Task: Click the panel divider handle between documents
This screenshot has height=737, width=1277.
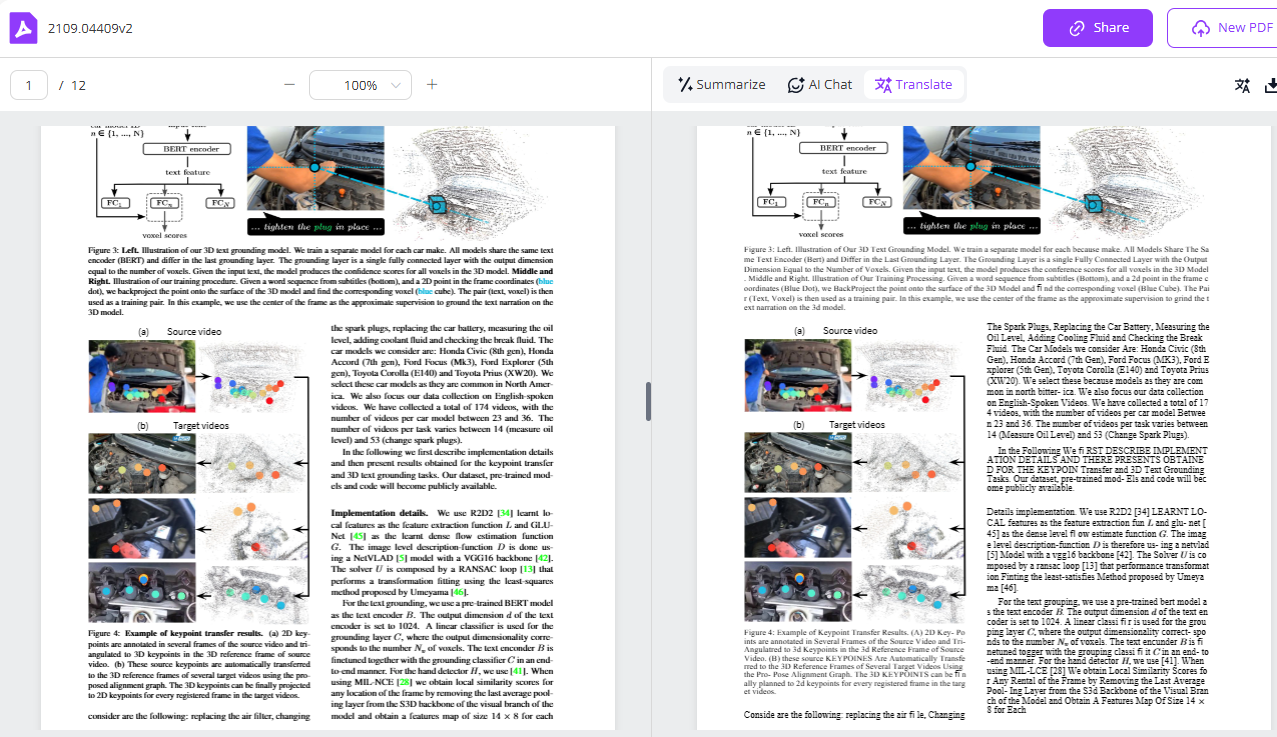Action: click(x=648, y=401)
